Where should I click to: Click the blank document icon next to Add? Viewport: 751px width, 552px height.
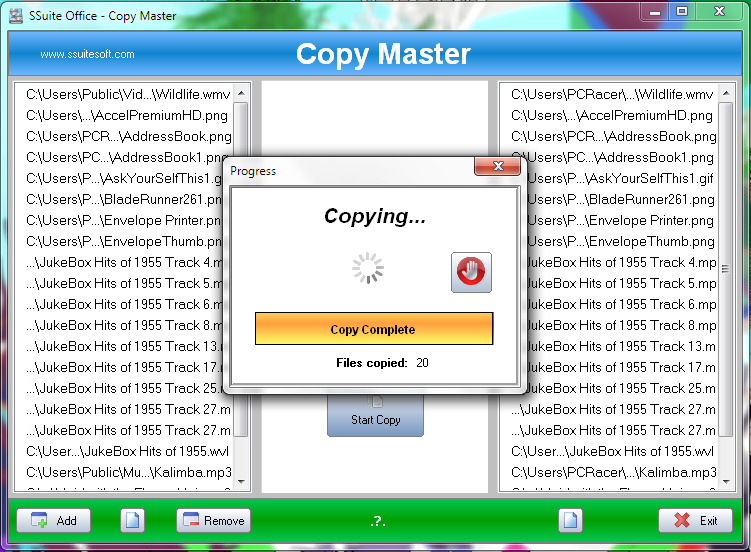point(133,520)
